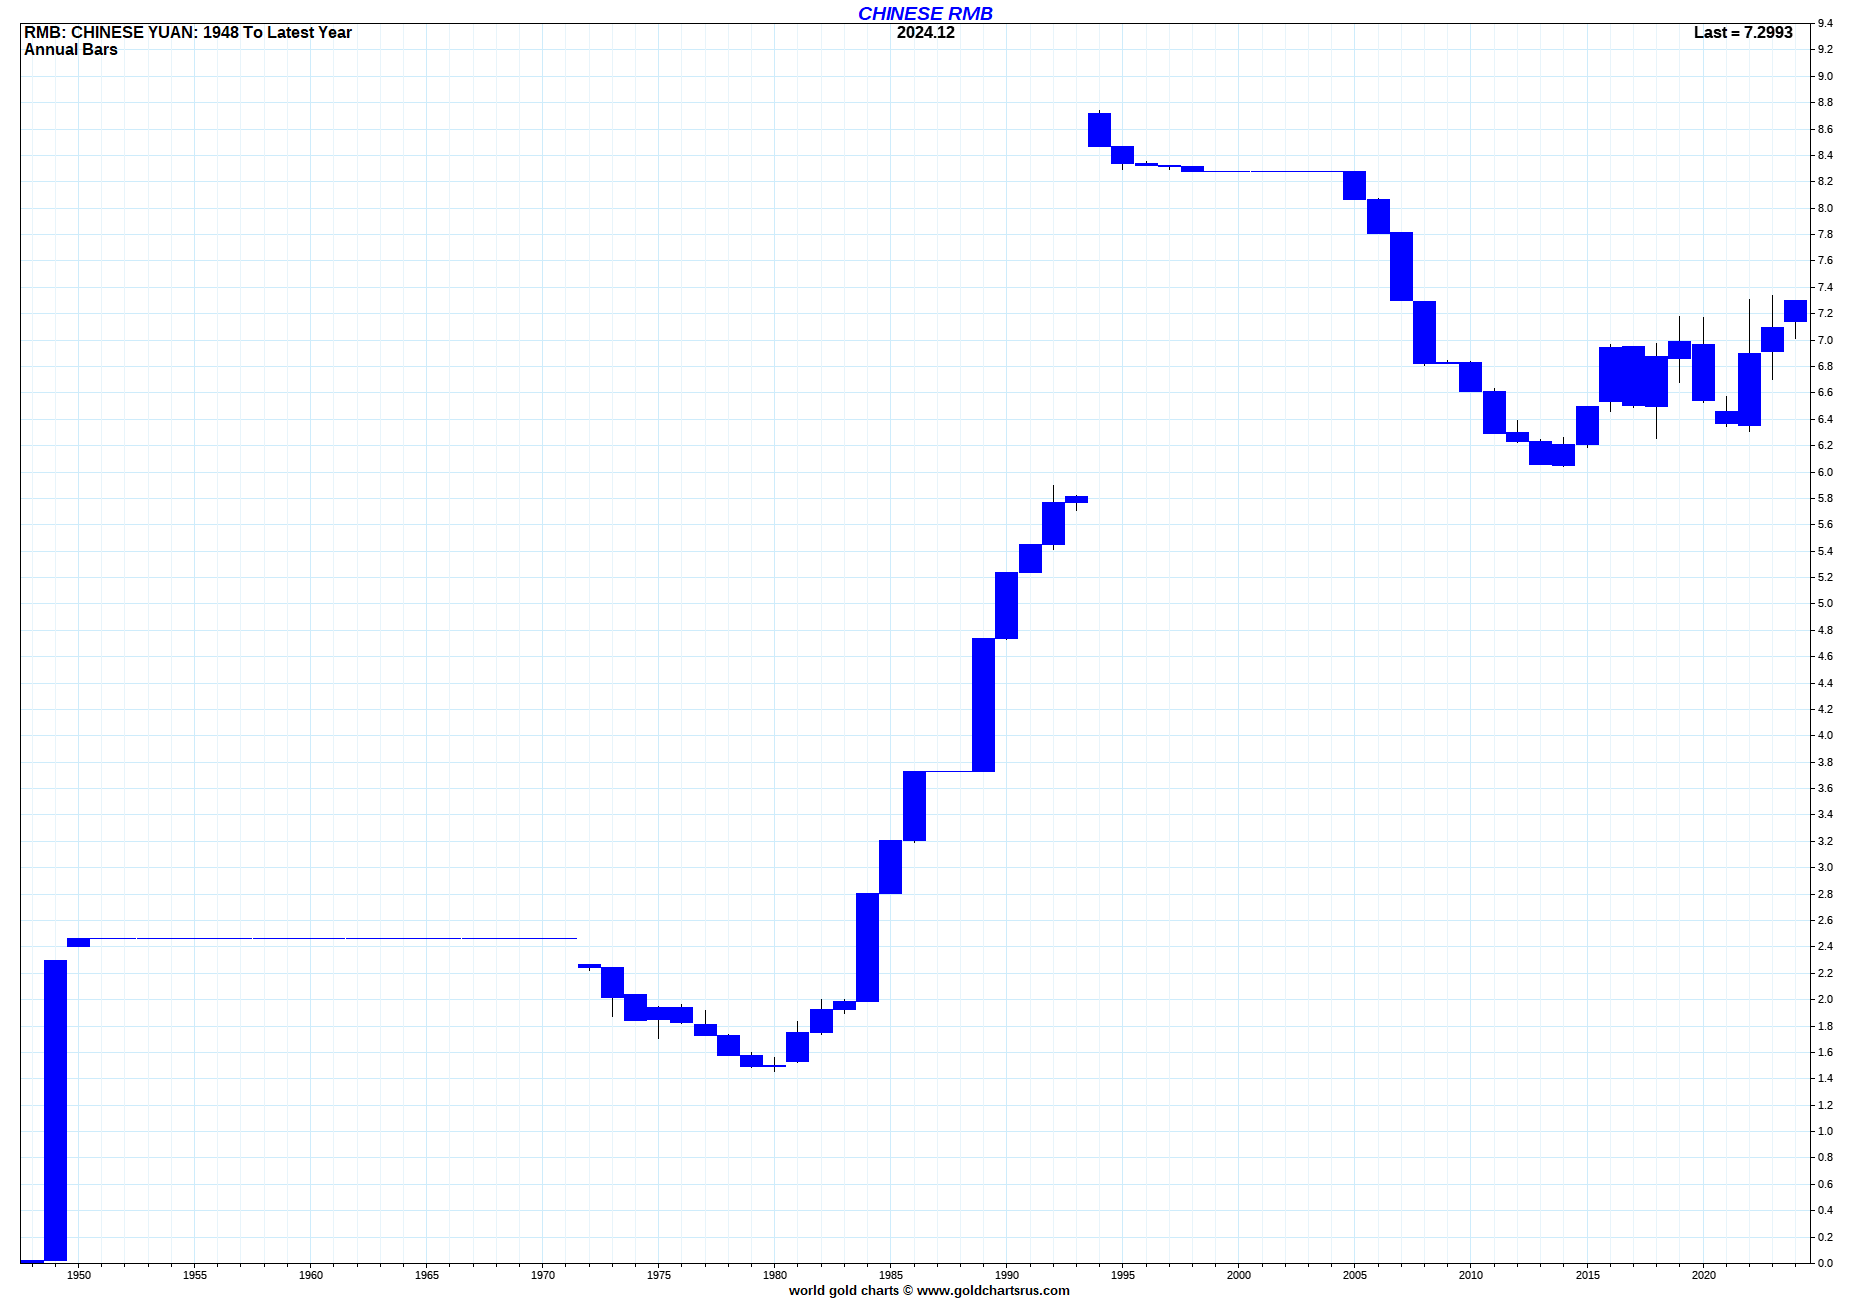
Task: Click the 2010 x-axis label
Action: coord(1471,1274)
